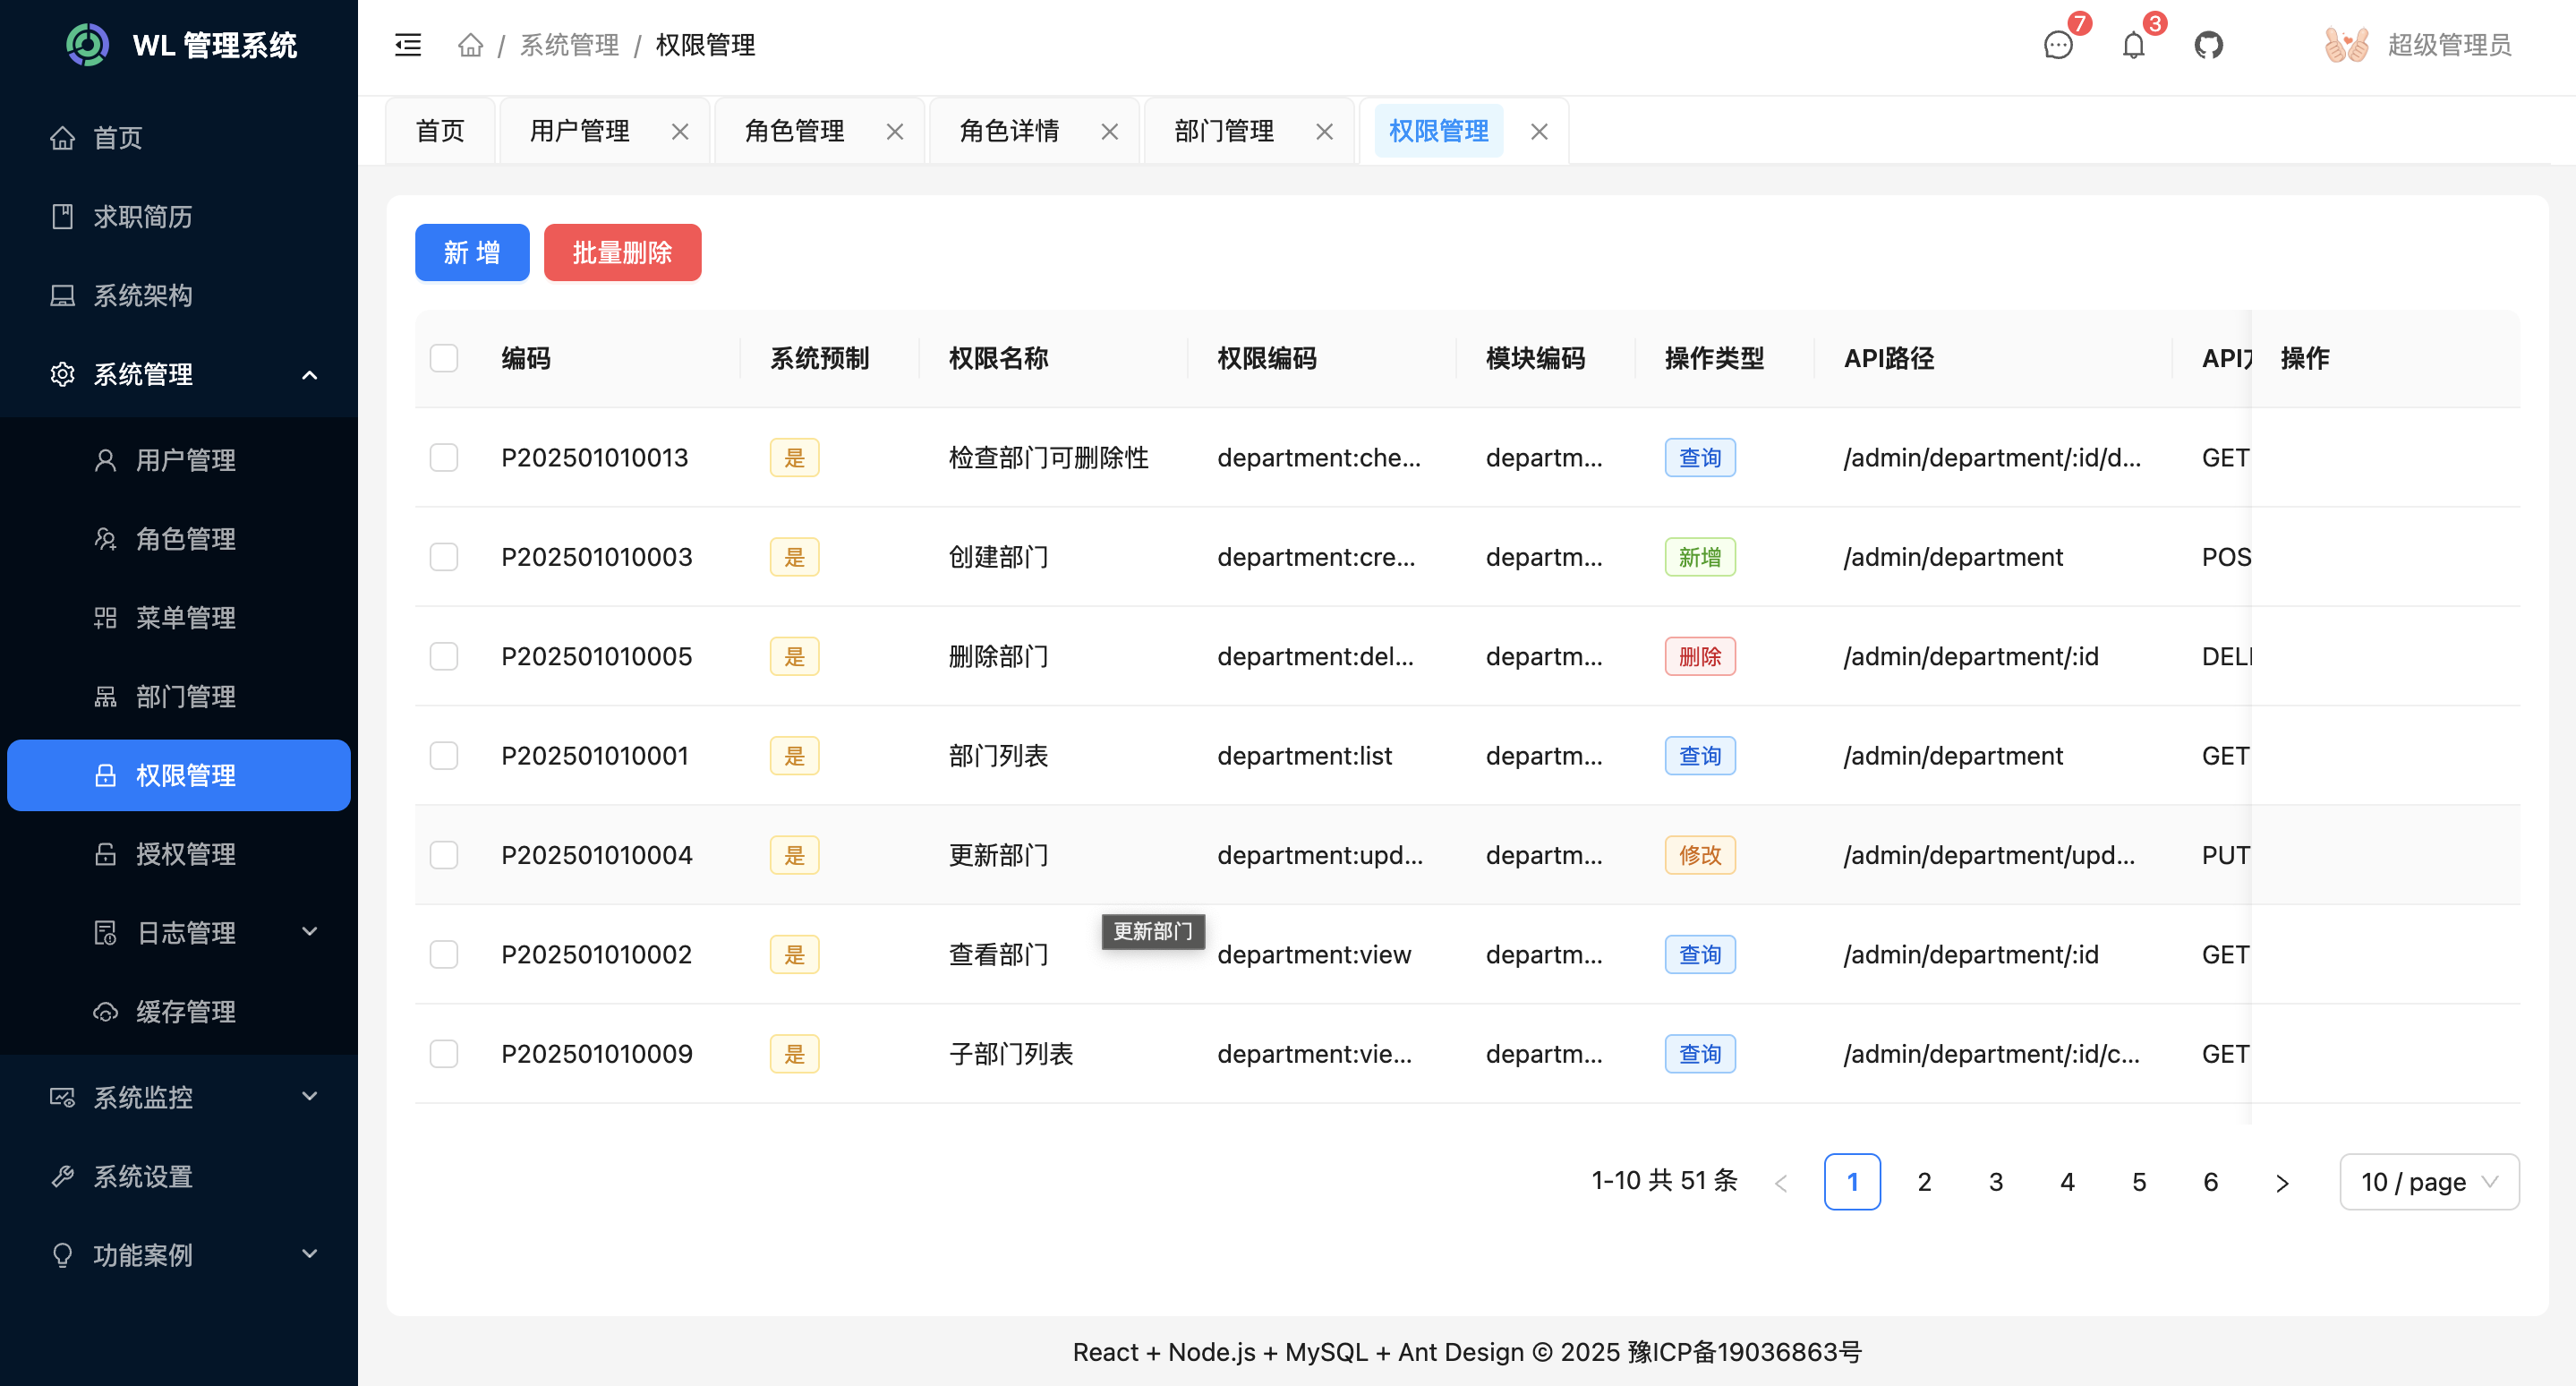The width and height of the screenshot is (2576, 1386).
Task: Click the collapse sidebar icon next to breadcrumb
Action: 407,44
